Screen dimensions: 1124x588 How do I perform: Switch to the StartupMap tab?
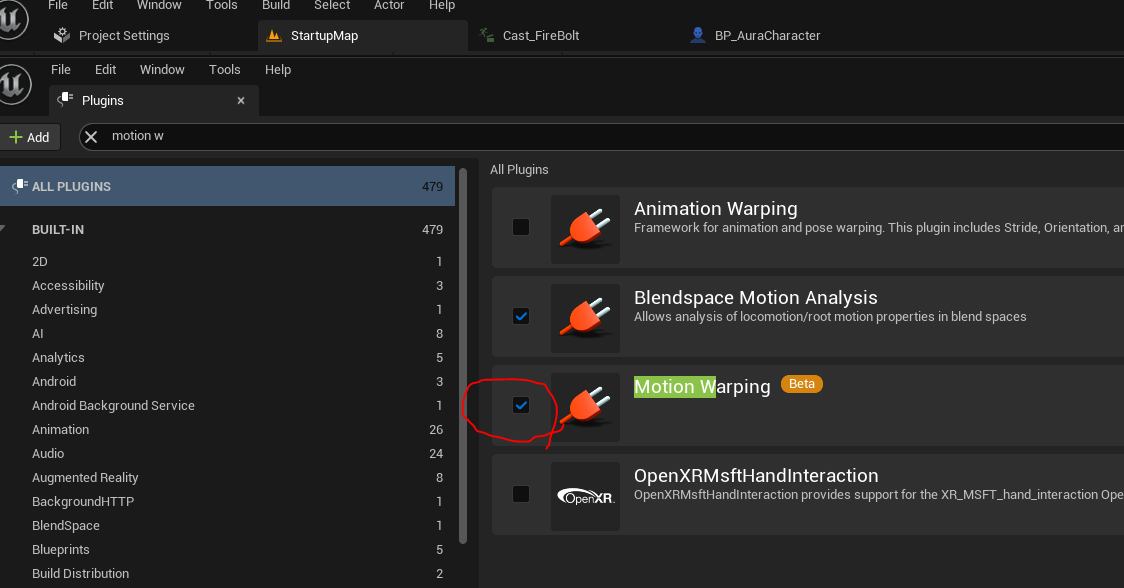click(363, 35)
